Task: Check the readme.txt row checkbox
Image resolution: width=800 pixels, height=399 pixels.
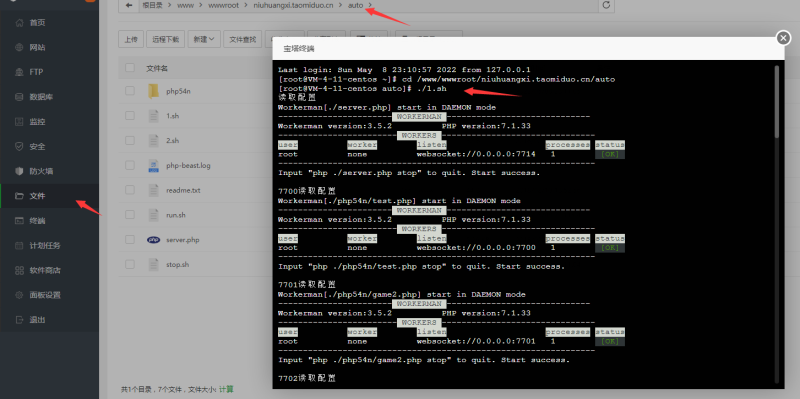Action: tap(130, 190)
